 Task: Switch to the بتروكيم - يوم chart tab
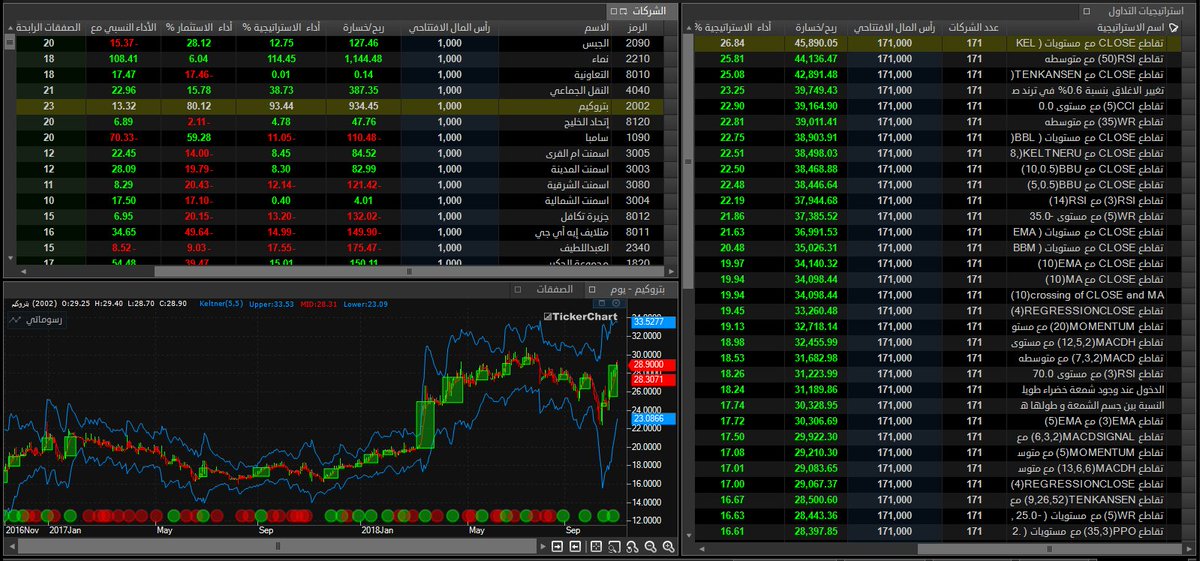coord(638,289)
